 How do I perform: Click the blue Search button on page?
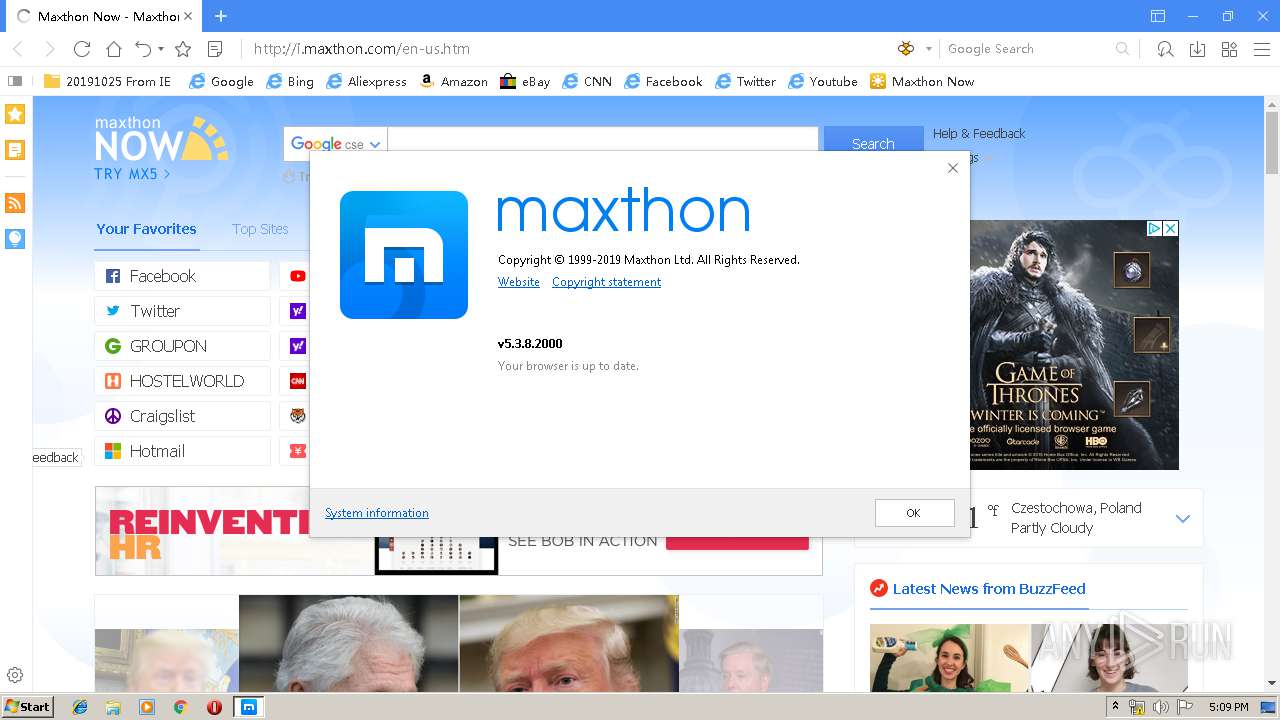(x=873, y=144)
